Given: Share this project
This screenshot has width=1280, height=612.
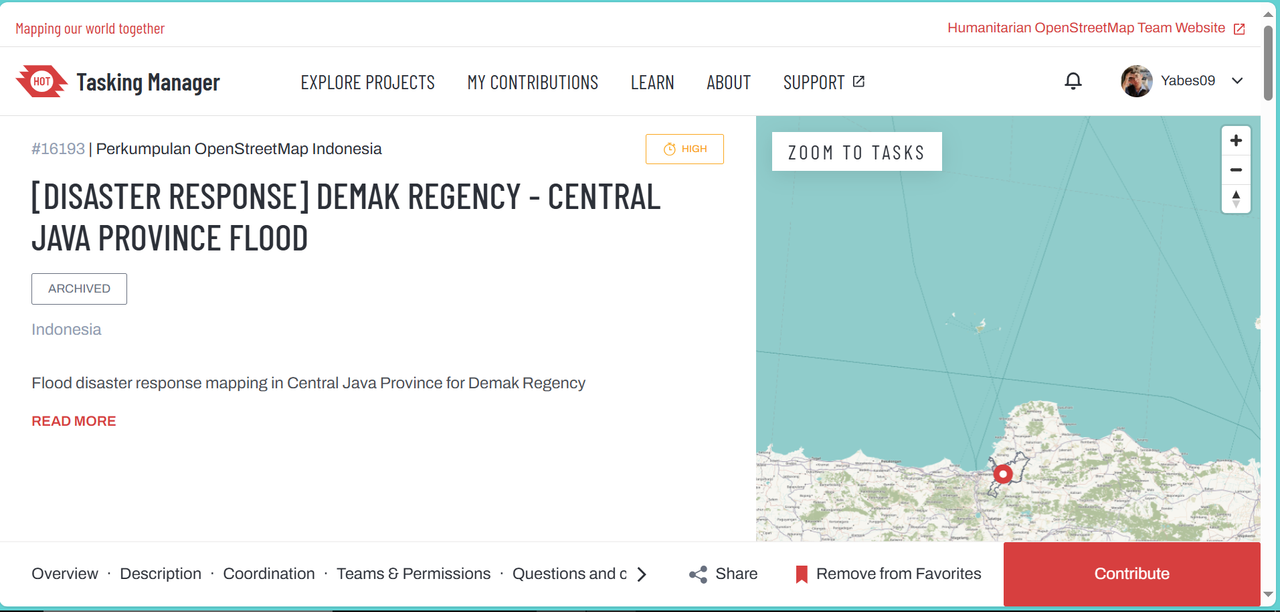Looking at the screenshot, I should coord(723,574).
